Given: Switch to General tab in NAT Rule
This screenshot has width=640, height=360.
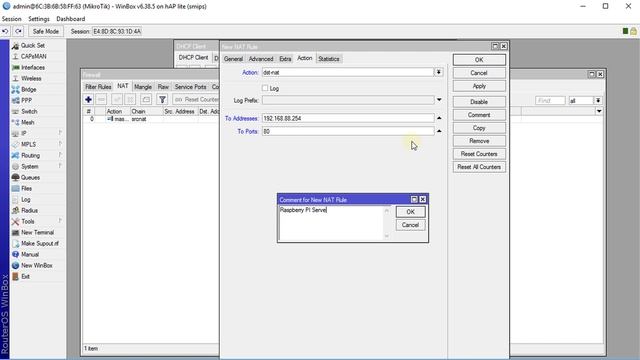Looking at the screenshot, I should pos(233,59).
